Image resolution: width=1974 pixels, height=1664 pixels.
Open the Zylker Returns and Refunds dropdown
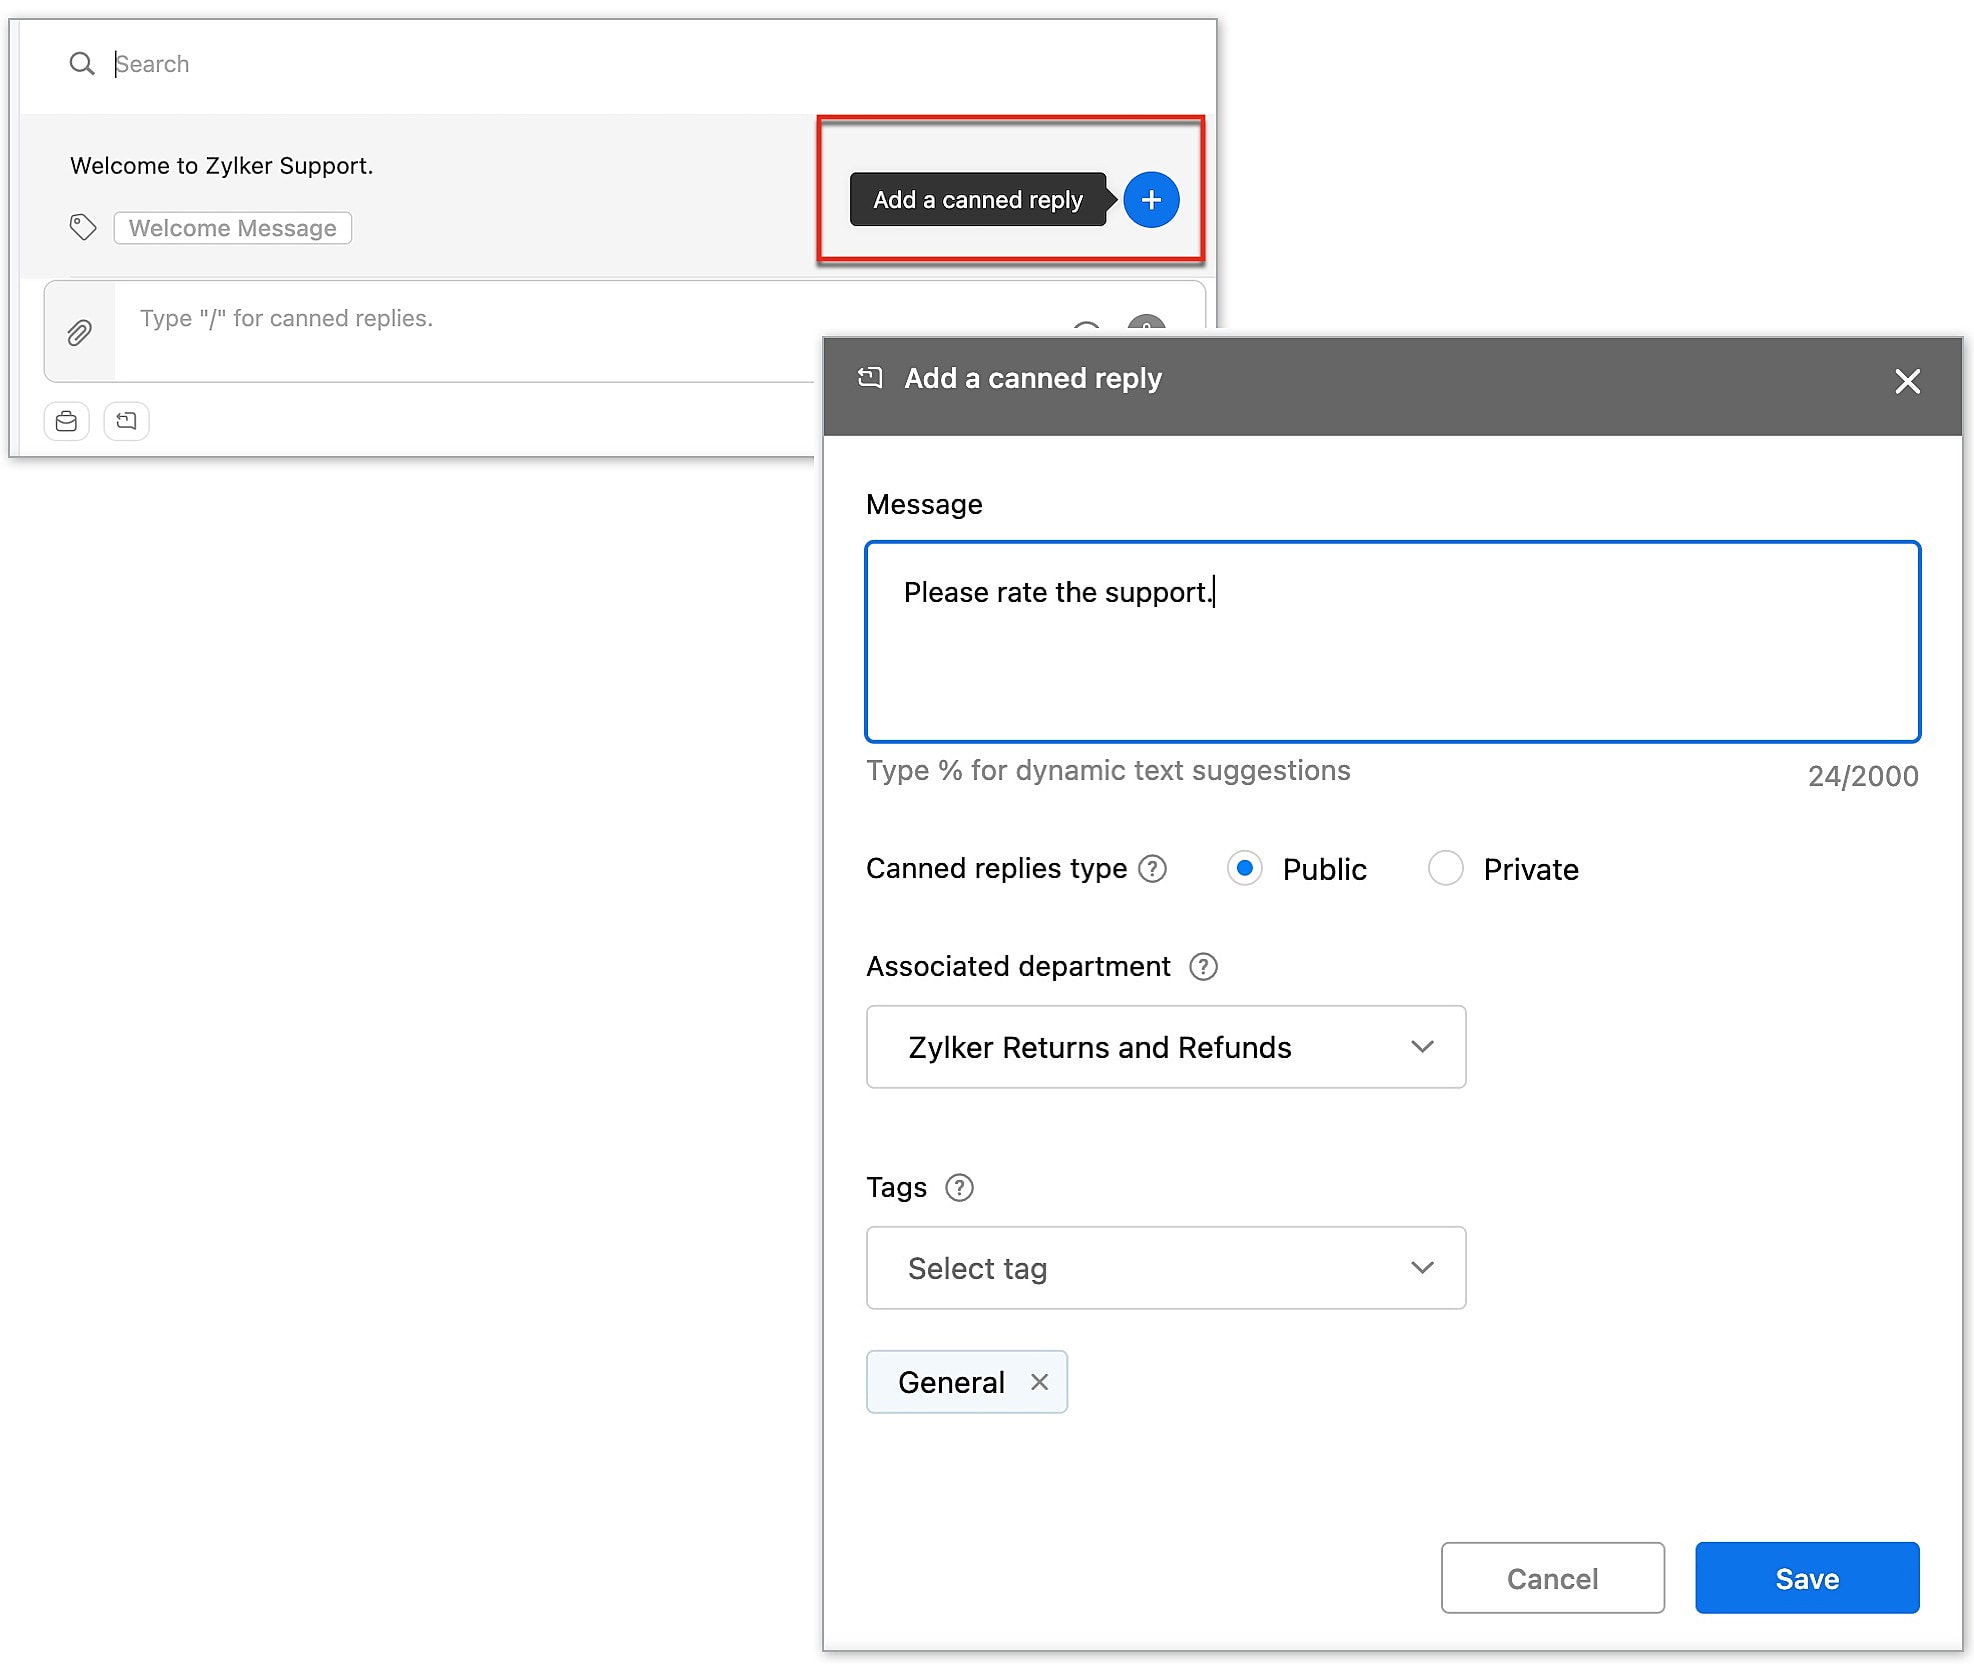(1165, 1047)
